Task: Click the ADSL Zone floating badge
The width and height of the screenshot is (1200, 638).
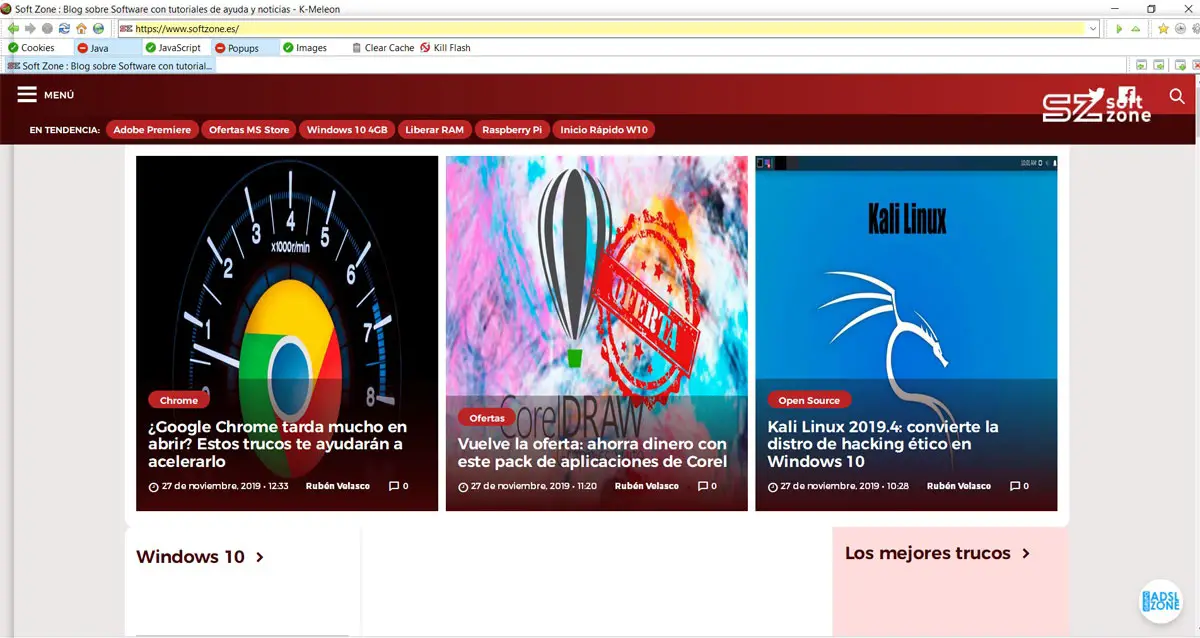Action: pos(1161,601)
